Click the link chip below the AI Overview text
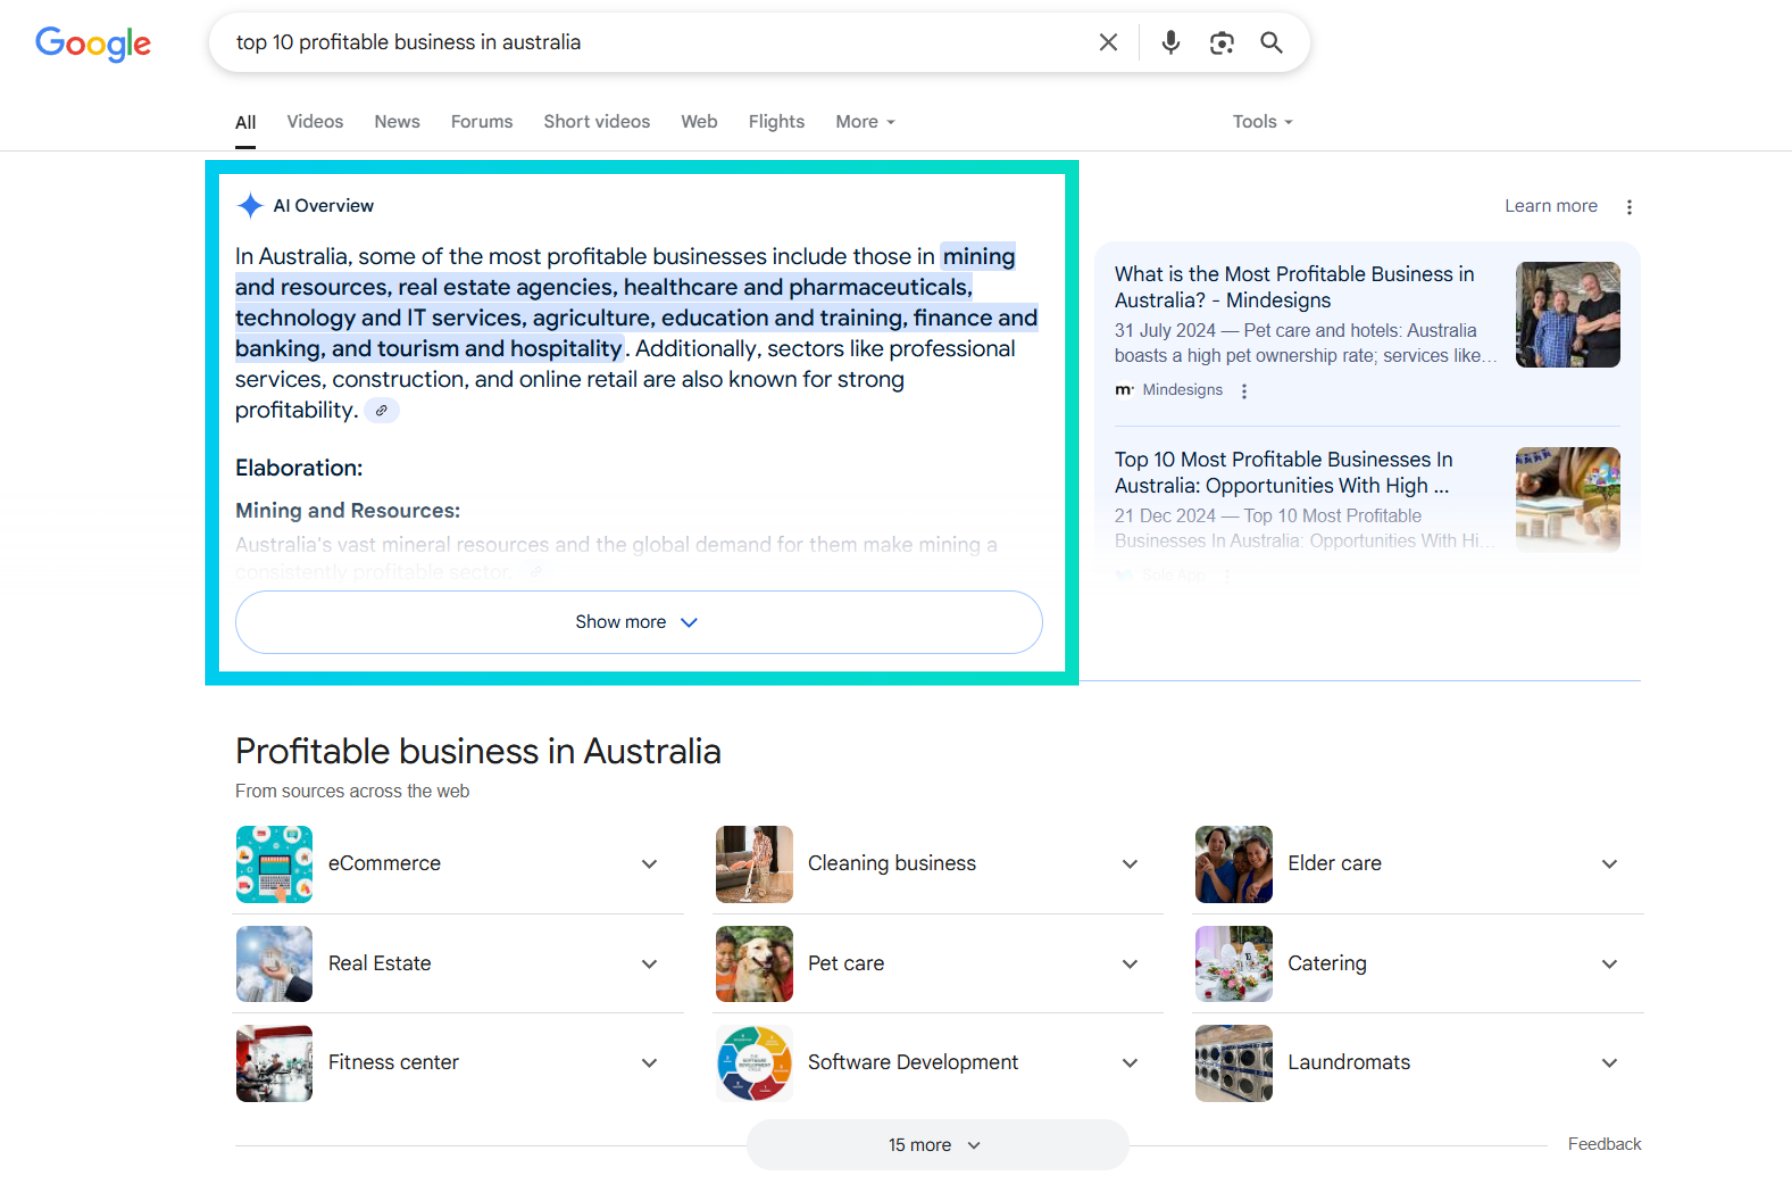The width and height of the screenshot is (1792, 1202). (380, 410)
